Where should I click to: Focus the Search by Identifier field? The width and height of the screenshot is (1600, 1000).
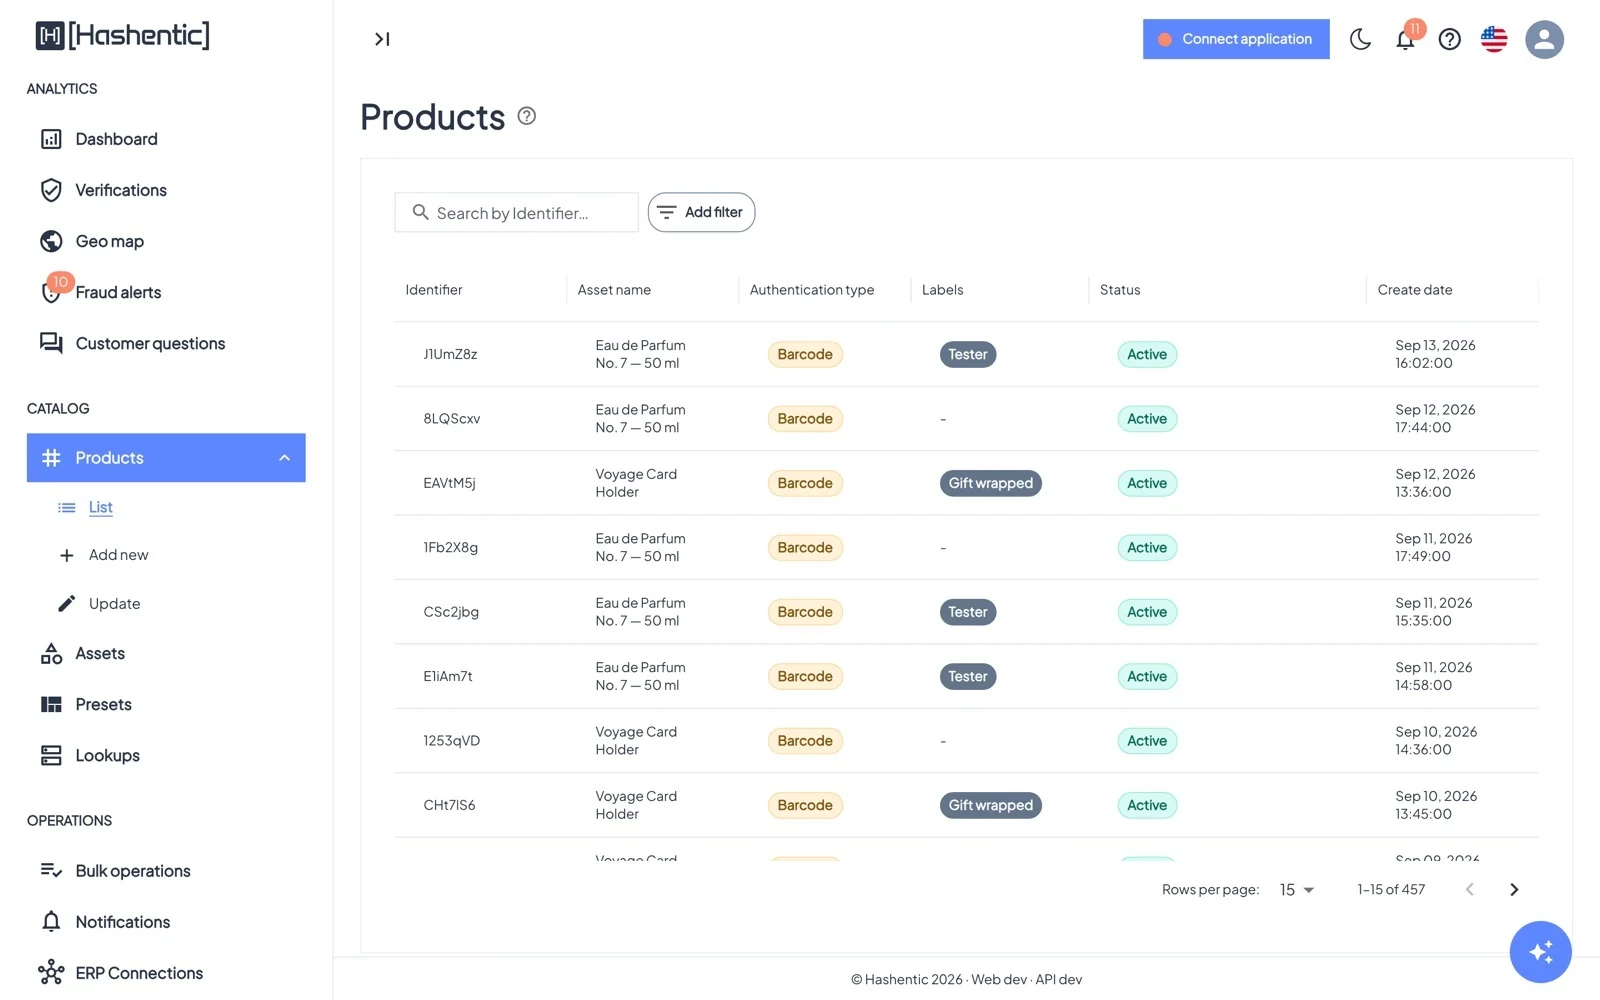(x=516, y=212)
